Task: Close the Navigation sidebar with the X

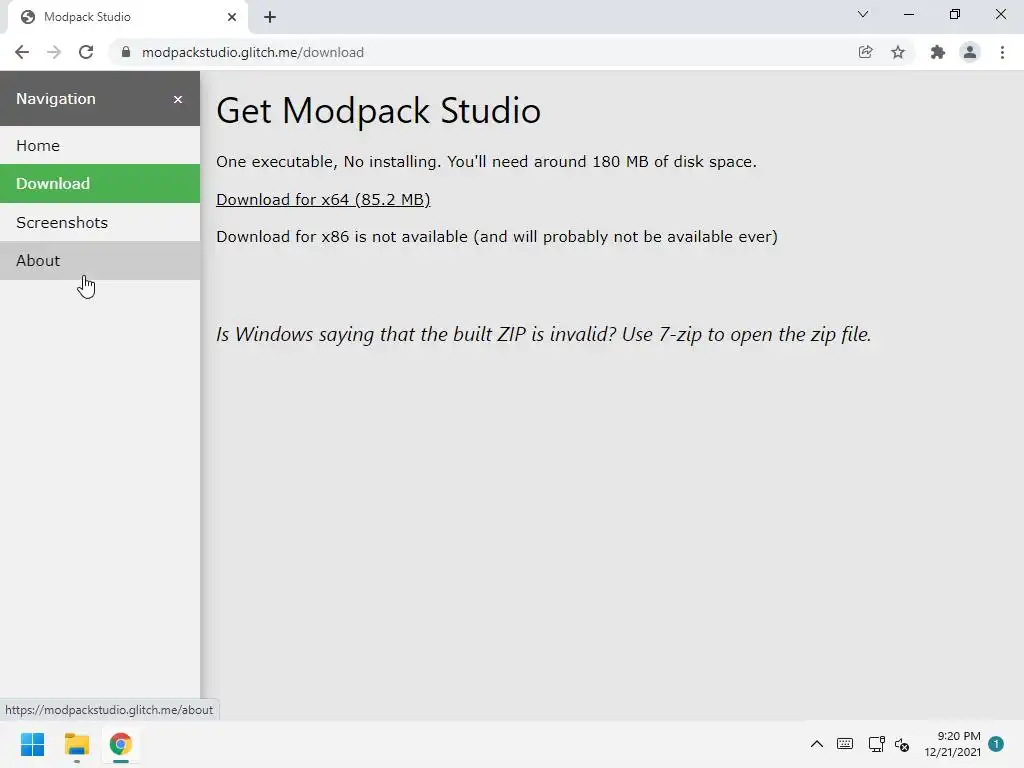Action: (x=178, y=99)
